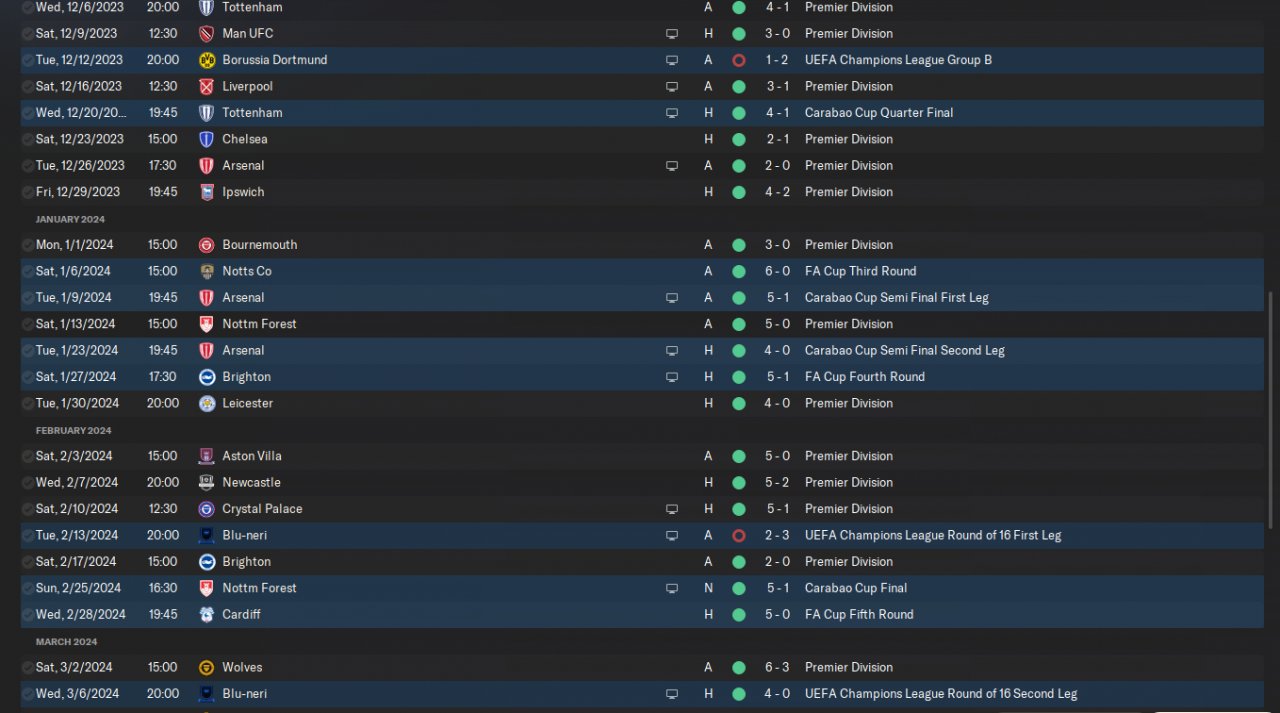Toggle the check circle beside Sat, 12/9/2023

pos(27,34)
